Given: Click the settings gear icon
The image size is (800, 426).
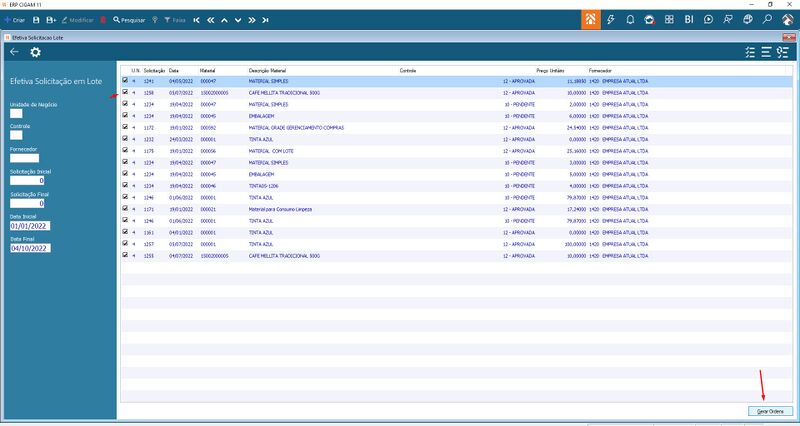Looking at the screenshot, I should (35, 52).
